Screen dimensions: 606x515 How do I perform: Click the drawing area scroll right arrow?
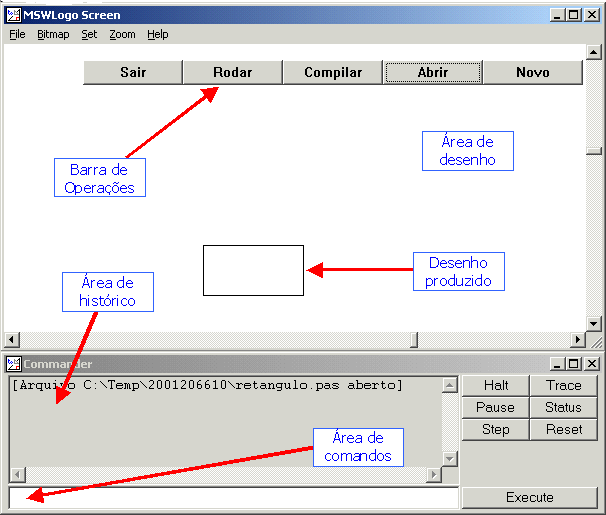[x=578, y=340]
